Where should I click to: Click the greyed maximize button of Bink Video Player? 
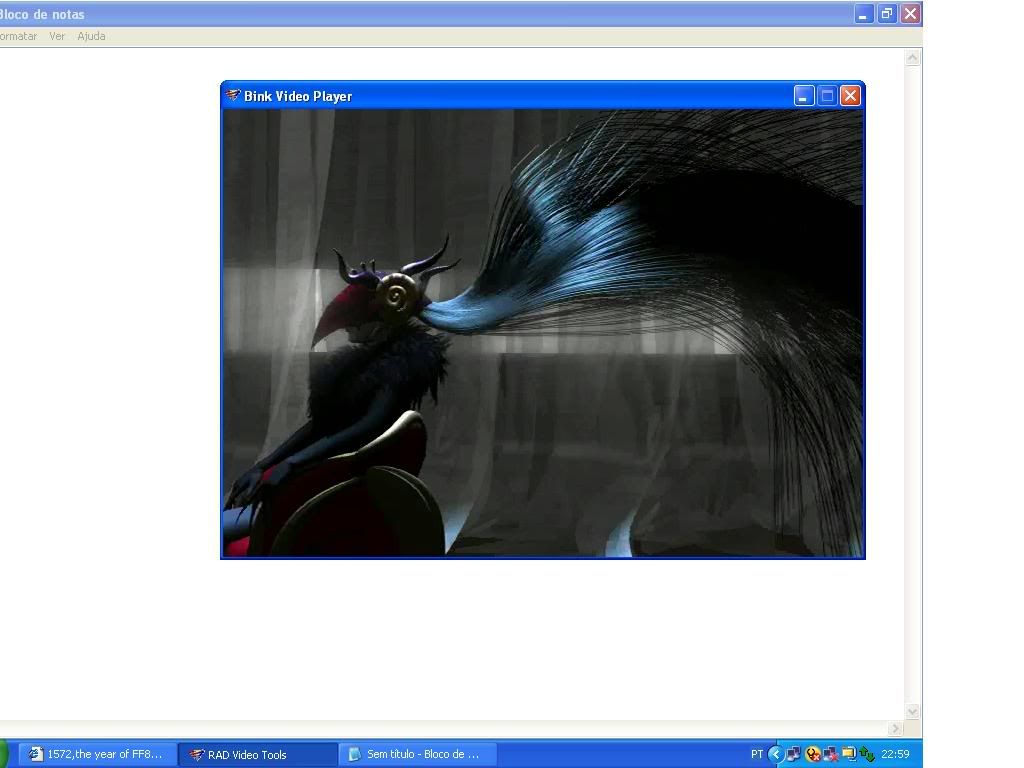tap(827, 96)
